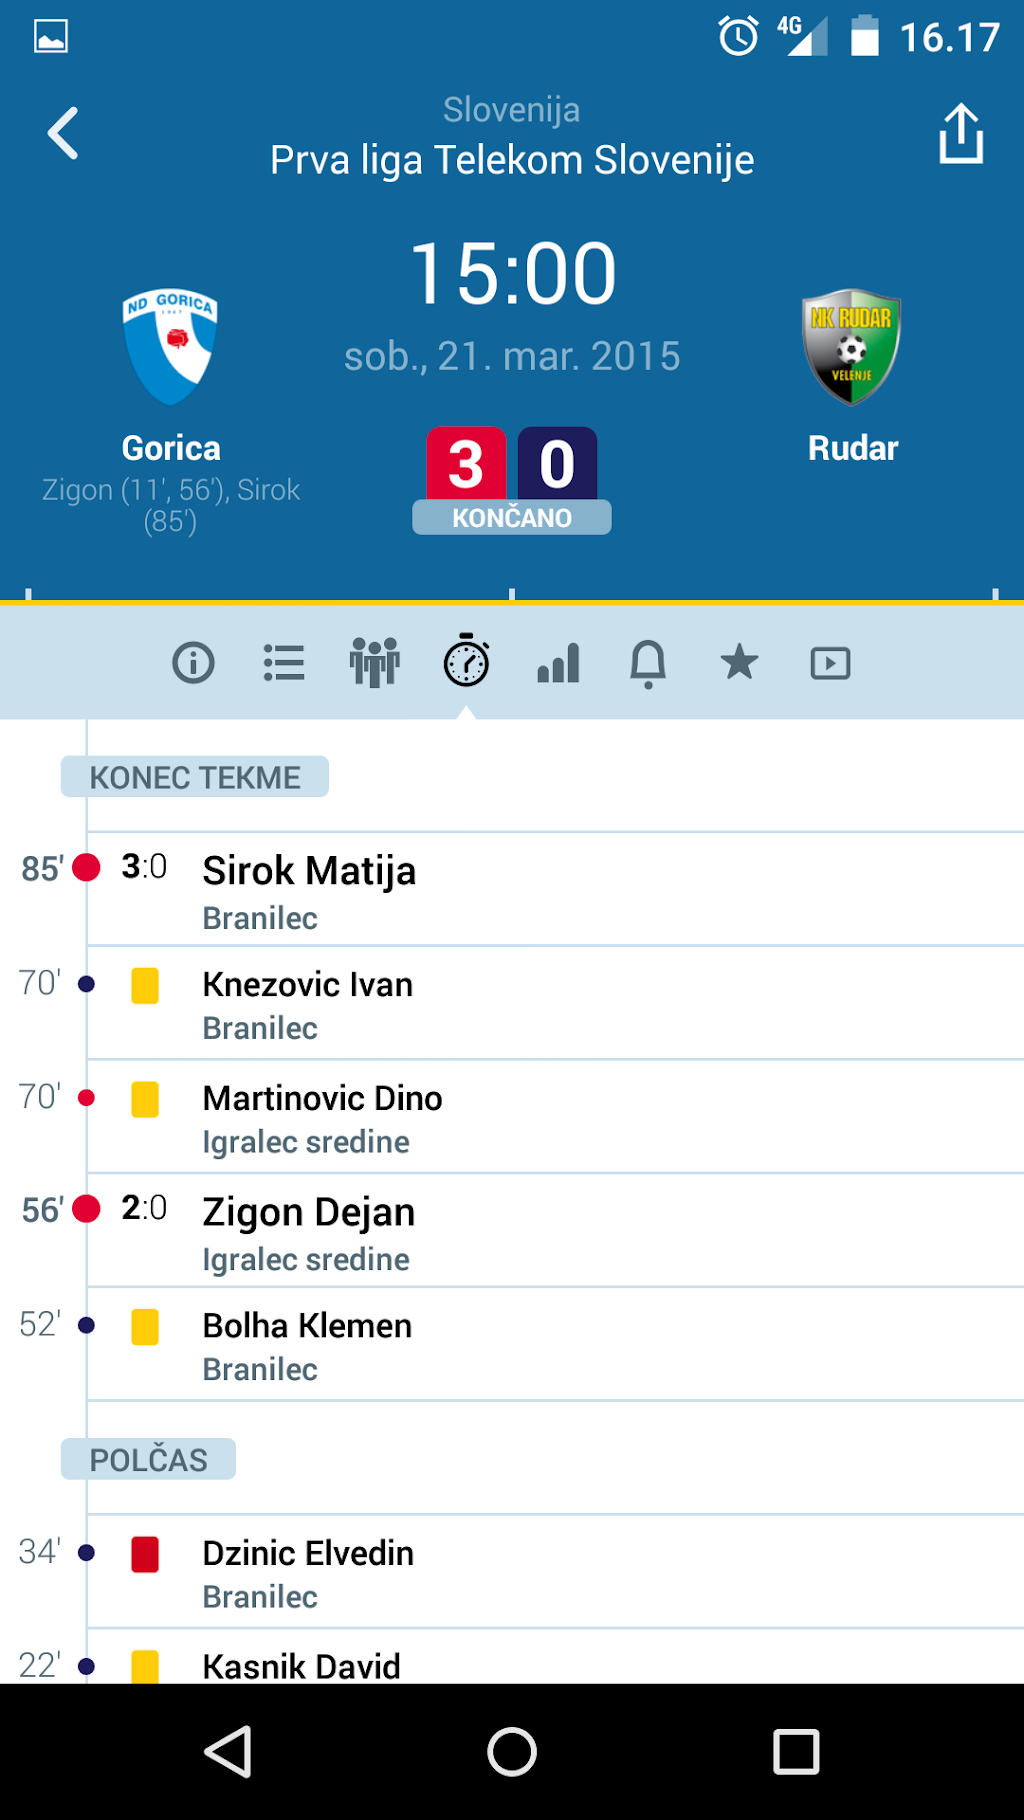
Task: Tap Android home button
Action: 512,1752
